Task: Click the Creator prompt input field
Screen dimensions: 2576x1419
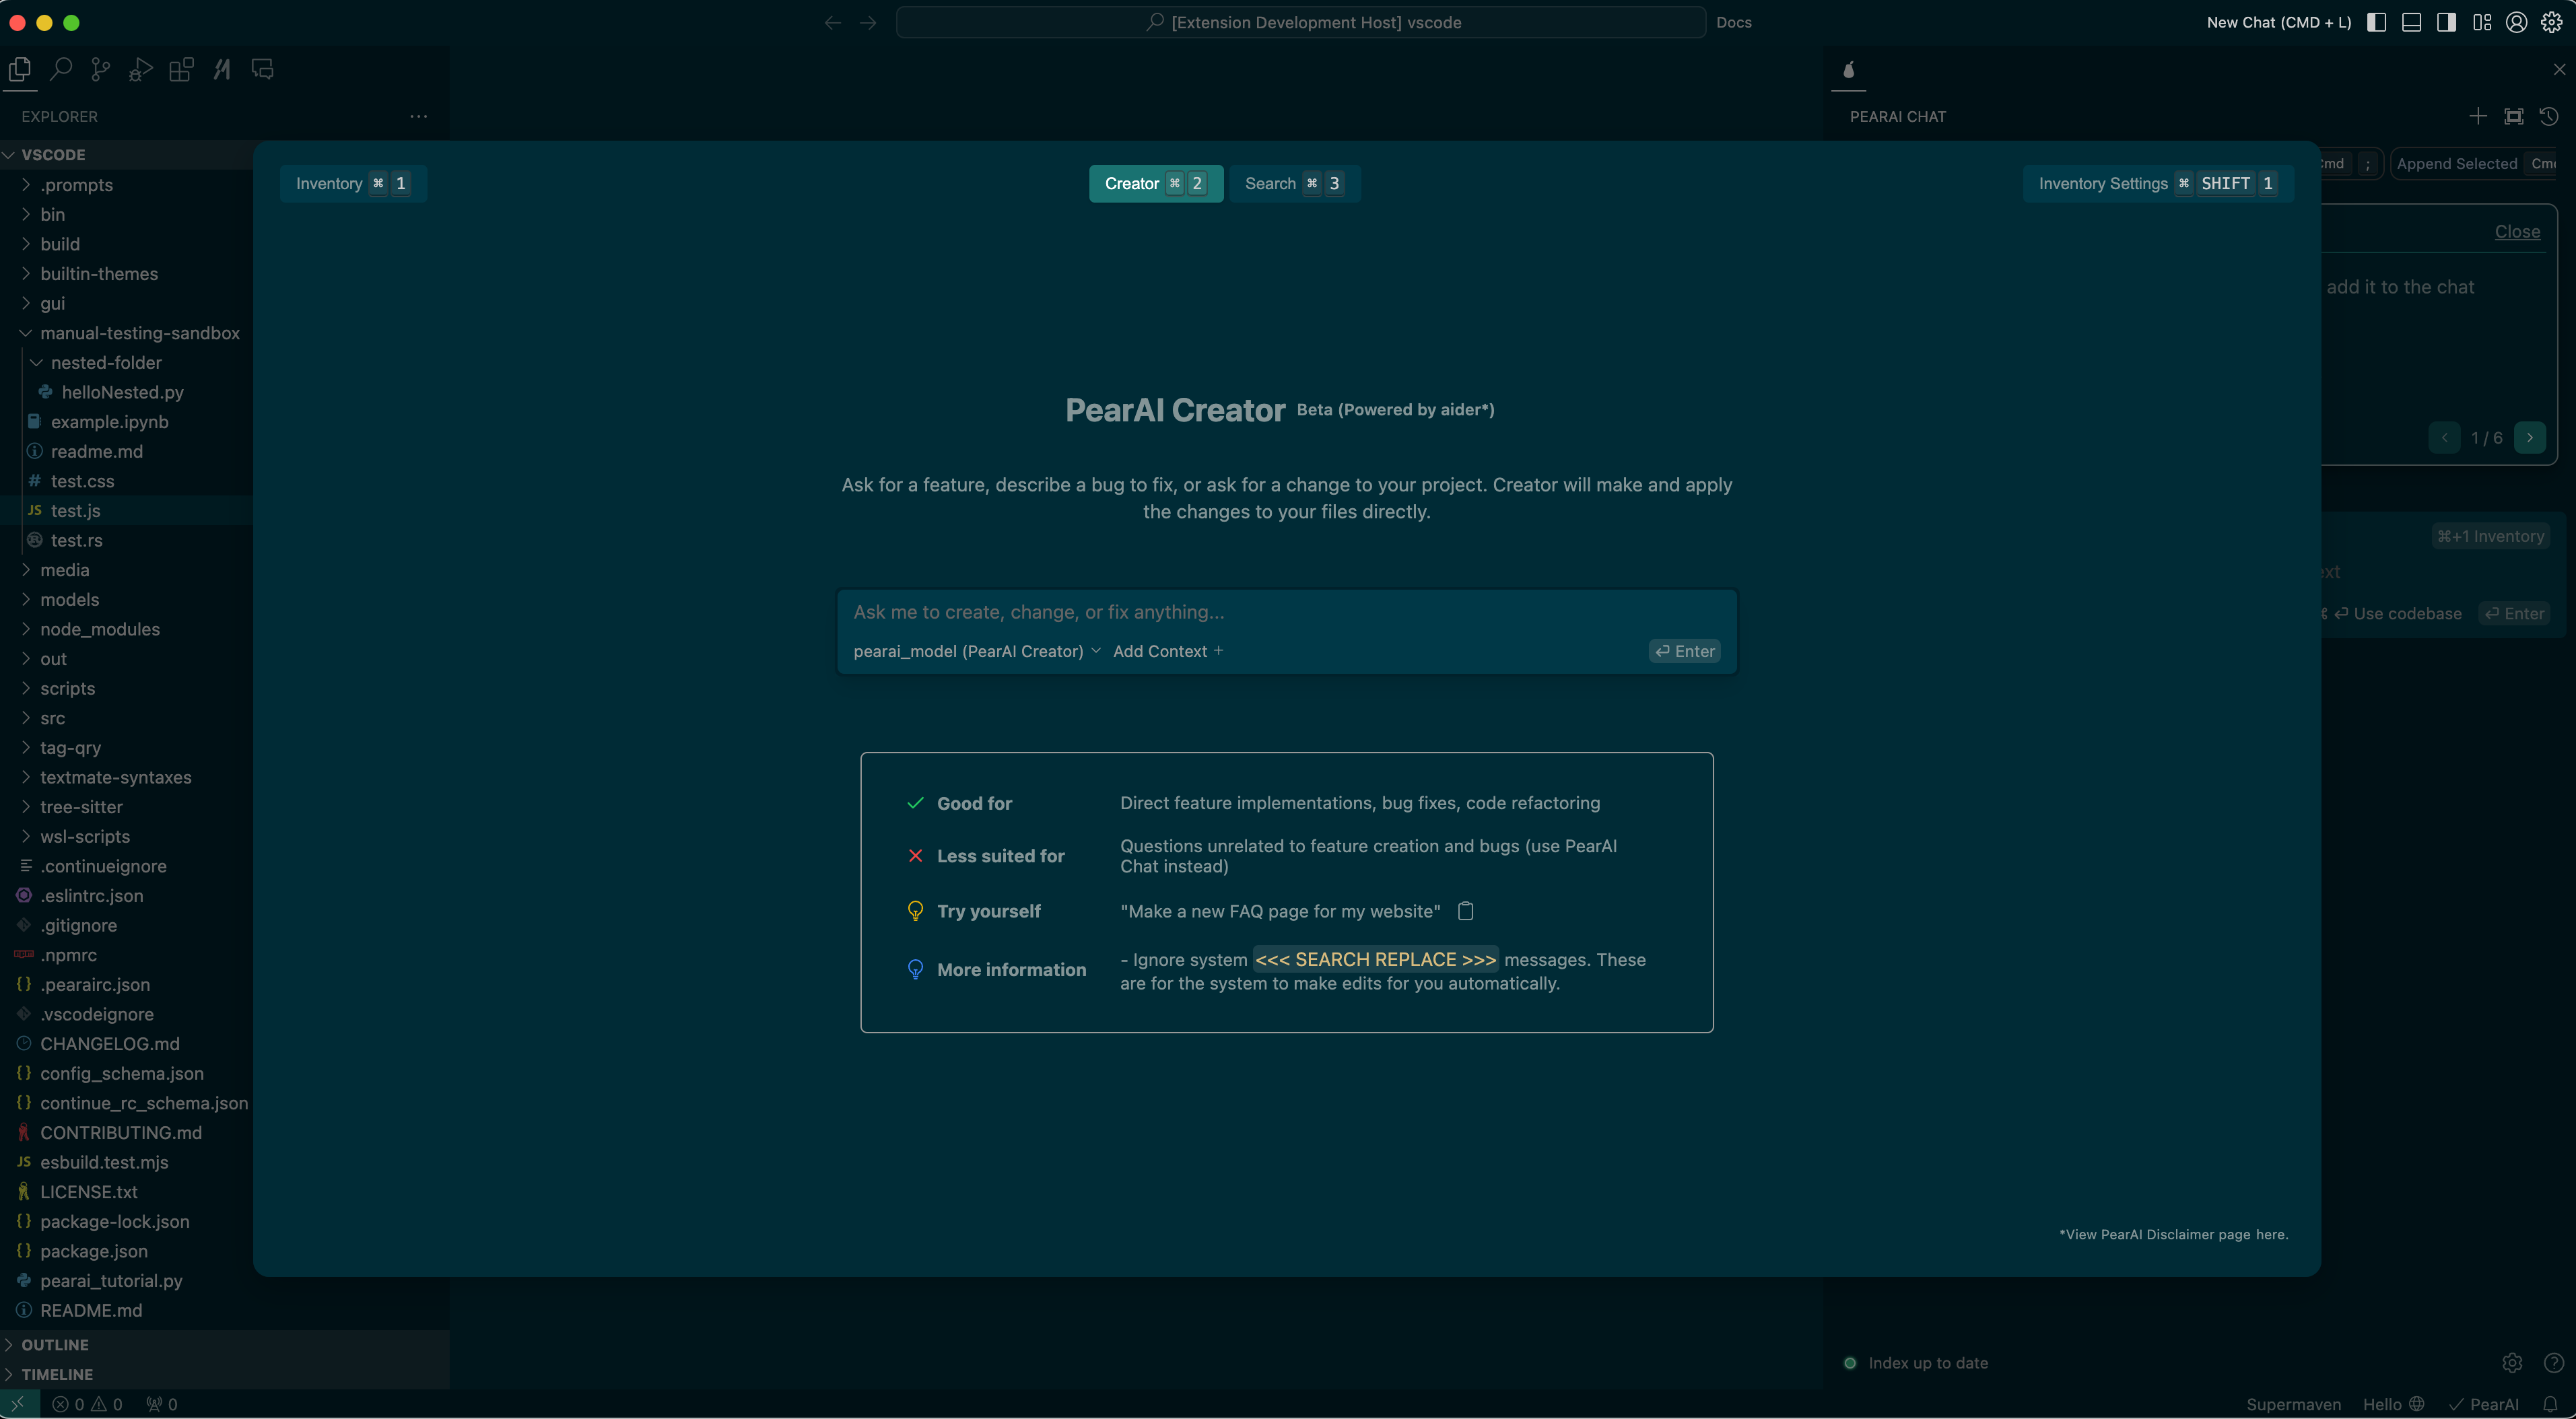Action: click(x=1285, y=612)
